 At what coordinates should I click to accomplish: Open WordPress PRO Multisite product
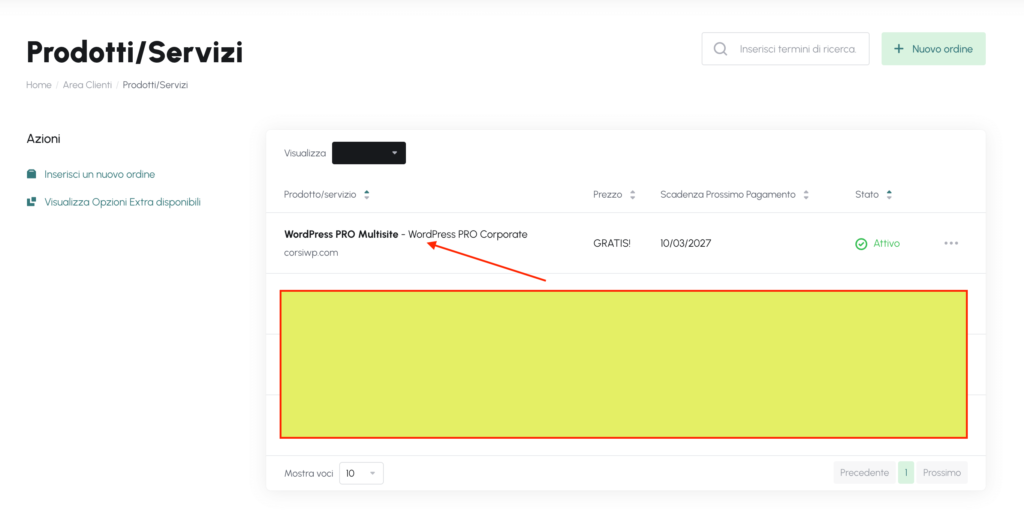click(x=341, y=234)
